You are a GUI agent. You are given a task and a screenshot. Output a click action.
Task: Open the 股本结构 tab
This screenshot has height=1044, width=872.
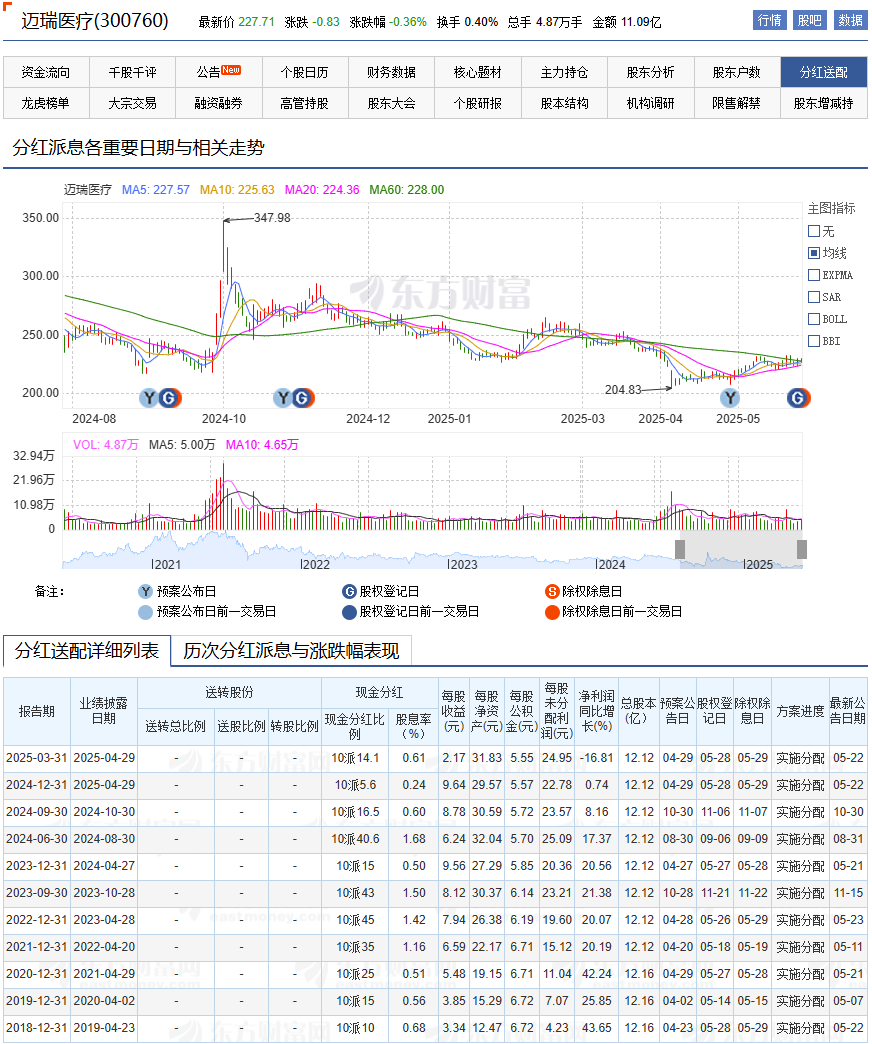[564, 103]
